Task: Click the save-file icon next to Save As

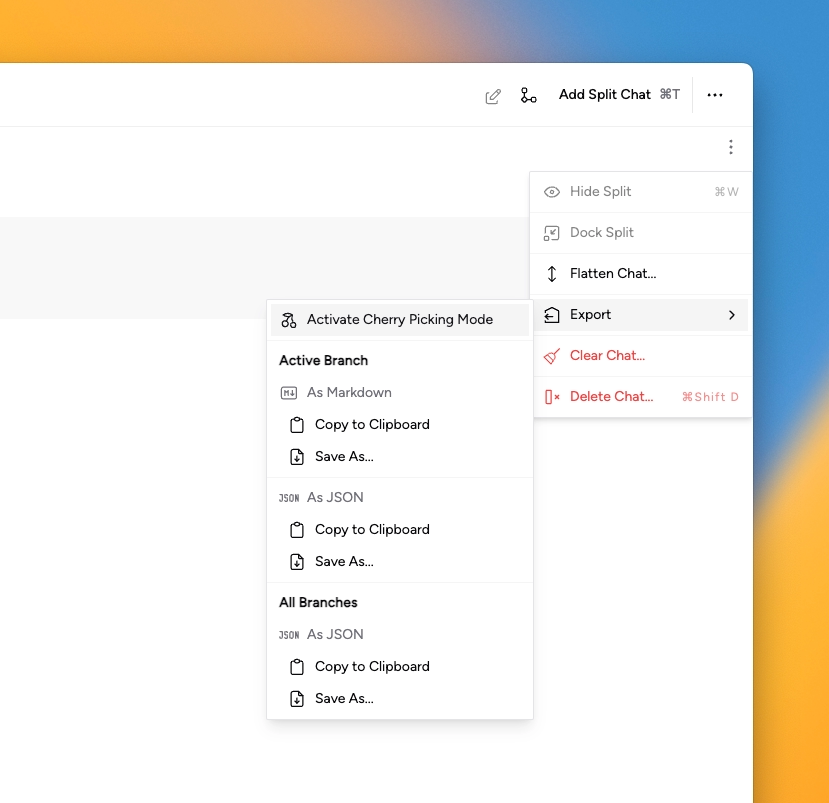Action: (x=297, y=456)
